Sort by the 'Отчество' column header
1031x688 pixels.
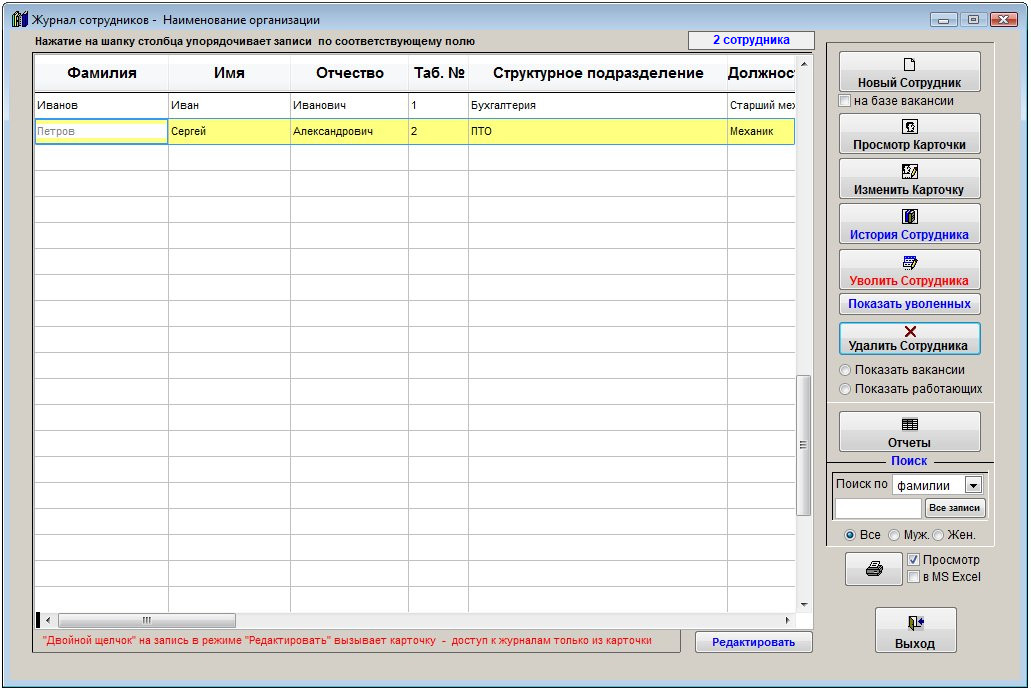pyautogui.click(x=349, y=73)
